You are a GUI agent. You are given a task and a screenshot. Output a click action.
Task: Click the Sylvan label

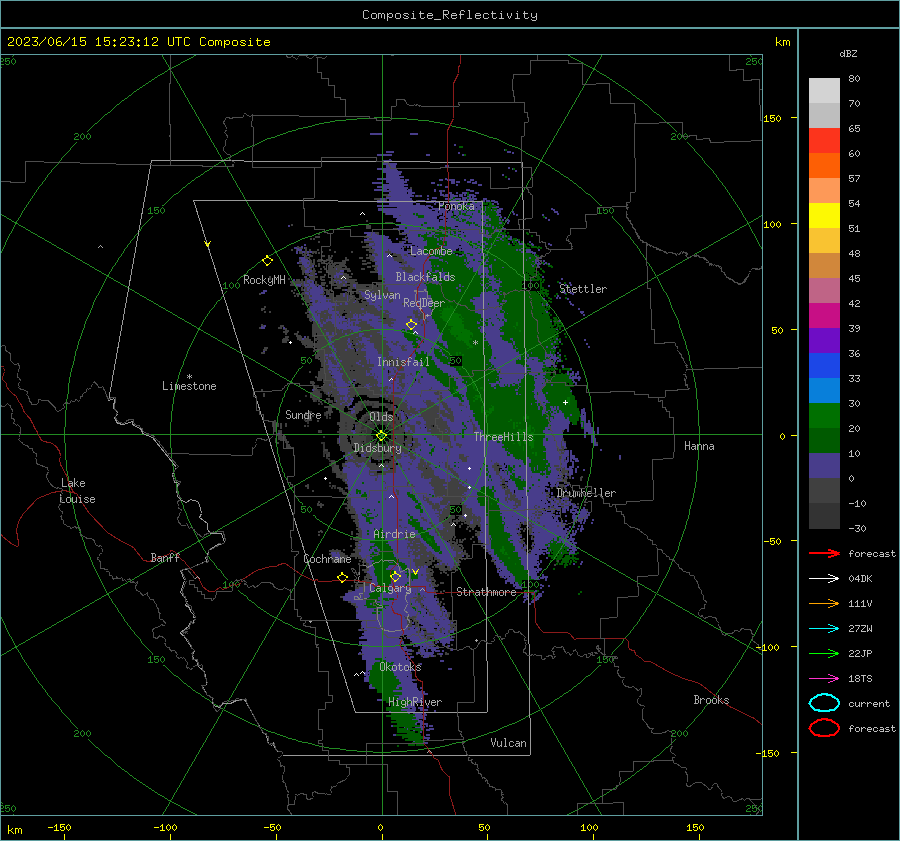pyautogui.click(x=382, y=295)
